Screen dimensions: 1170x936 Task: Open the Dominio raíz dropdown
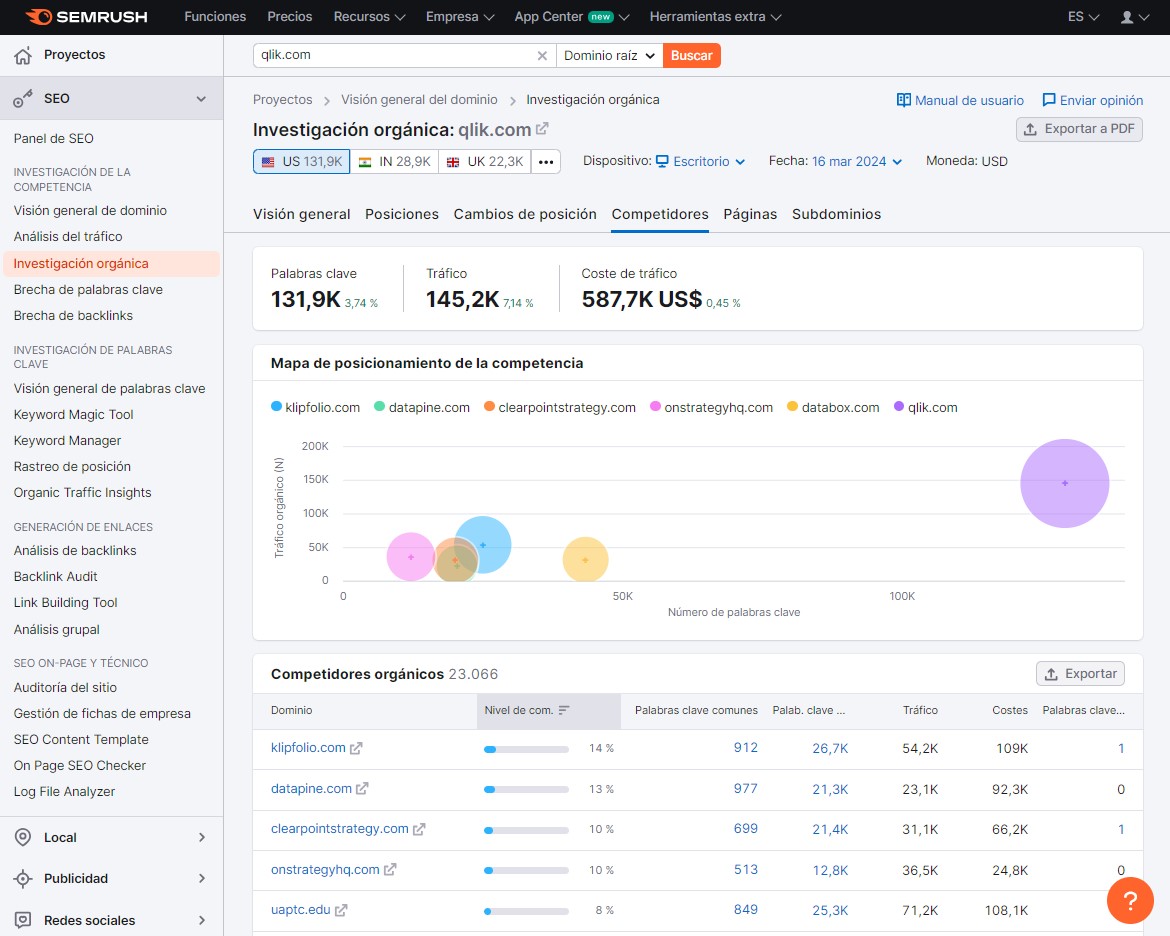(x=609, y=56)
